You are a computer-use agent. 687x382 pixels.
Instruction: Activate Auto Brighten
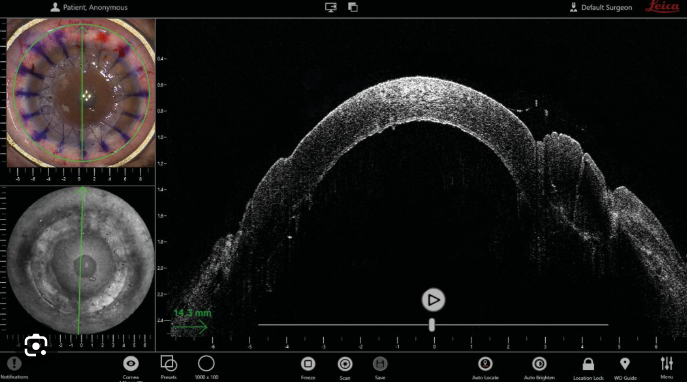click(x=539, y=364)
